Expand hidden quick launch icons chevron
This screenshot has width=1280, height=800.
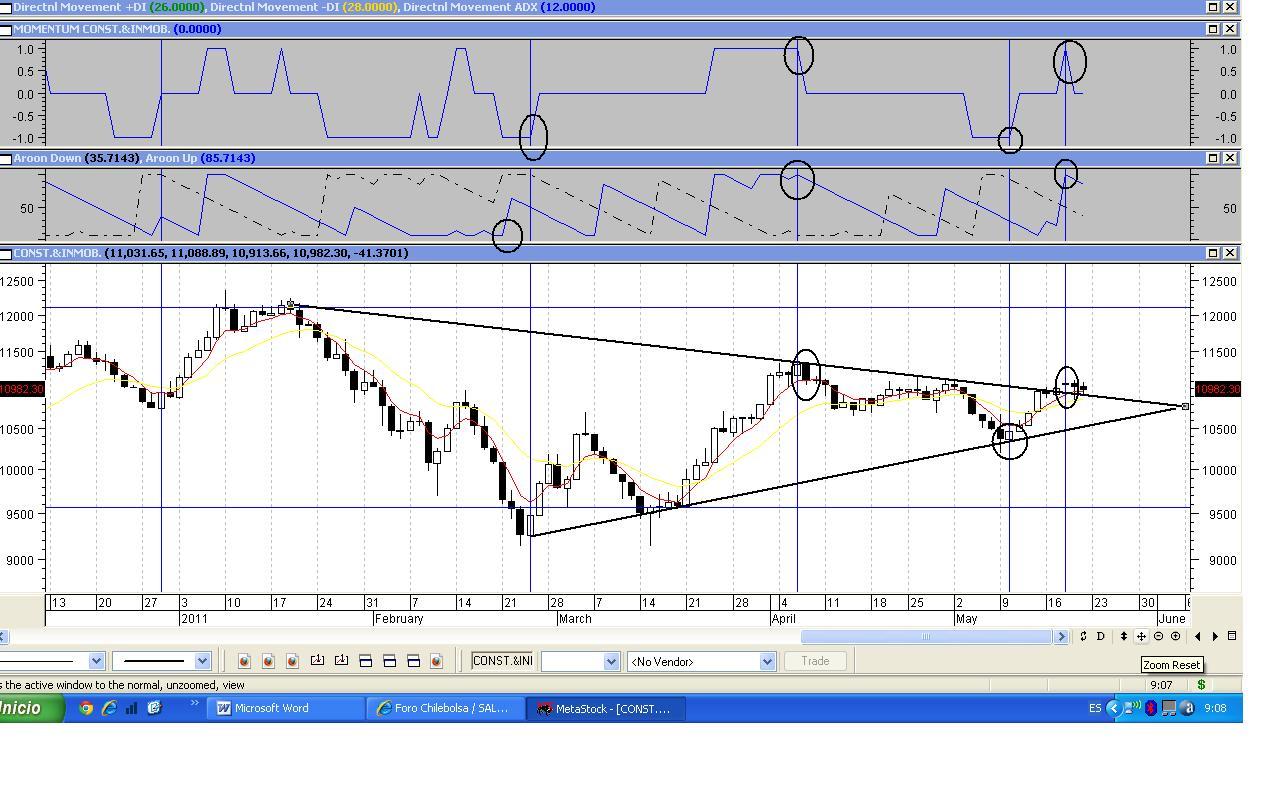(195, 705)
